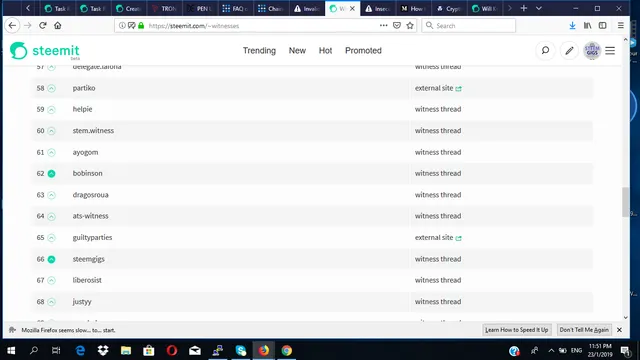Open File Explorer from the taskbar
The image size is (640, 360).
[x=126, y=351]
